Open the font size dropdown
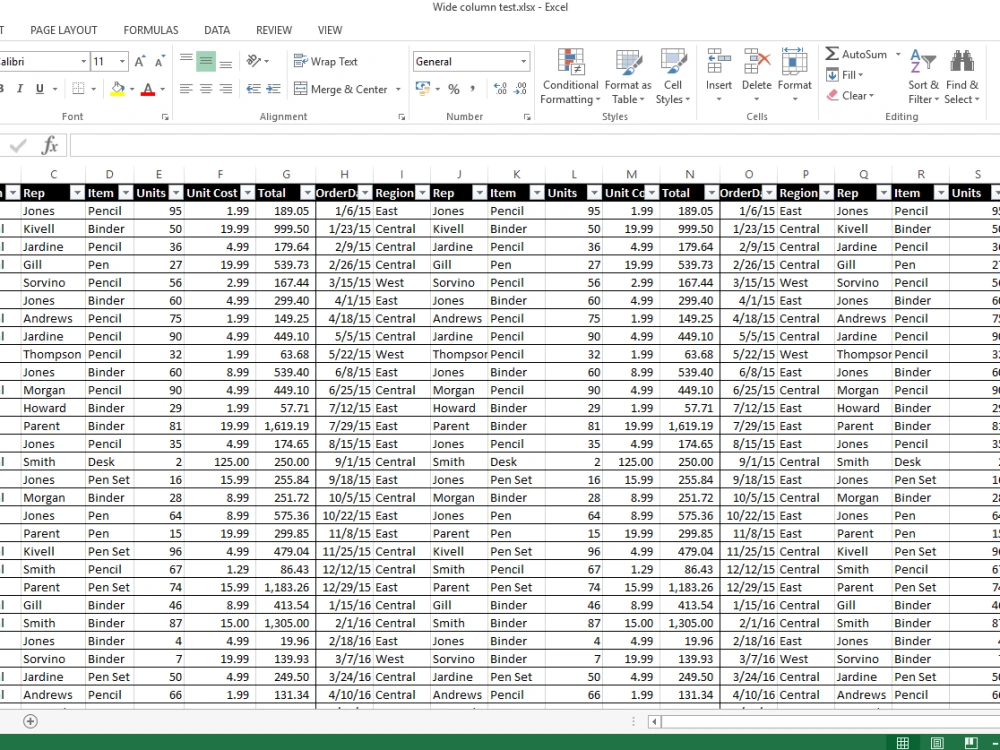 click(x=122, y=61)
